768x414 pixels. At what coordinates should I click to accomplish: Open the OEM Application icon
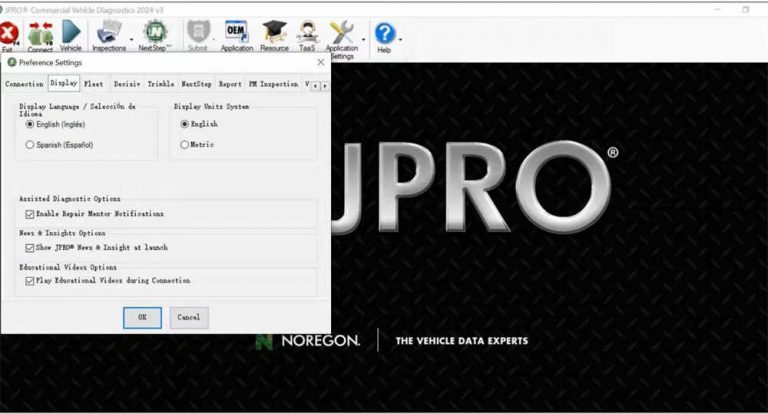(236, 36)
